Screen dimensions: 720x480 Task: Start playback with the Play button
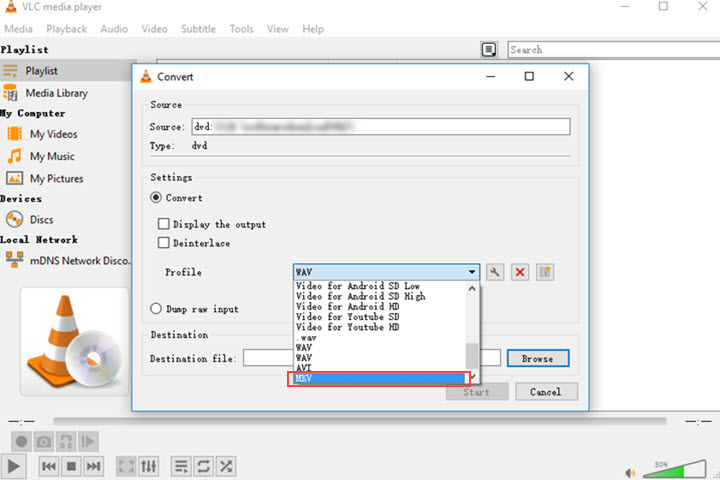point(13,466)
